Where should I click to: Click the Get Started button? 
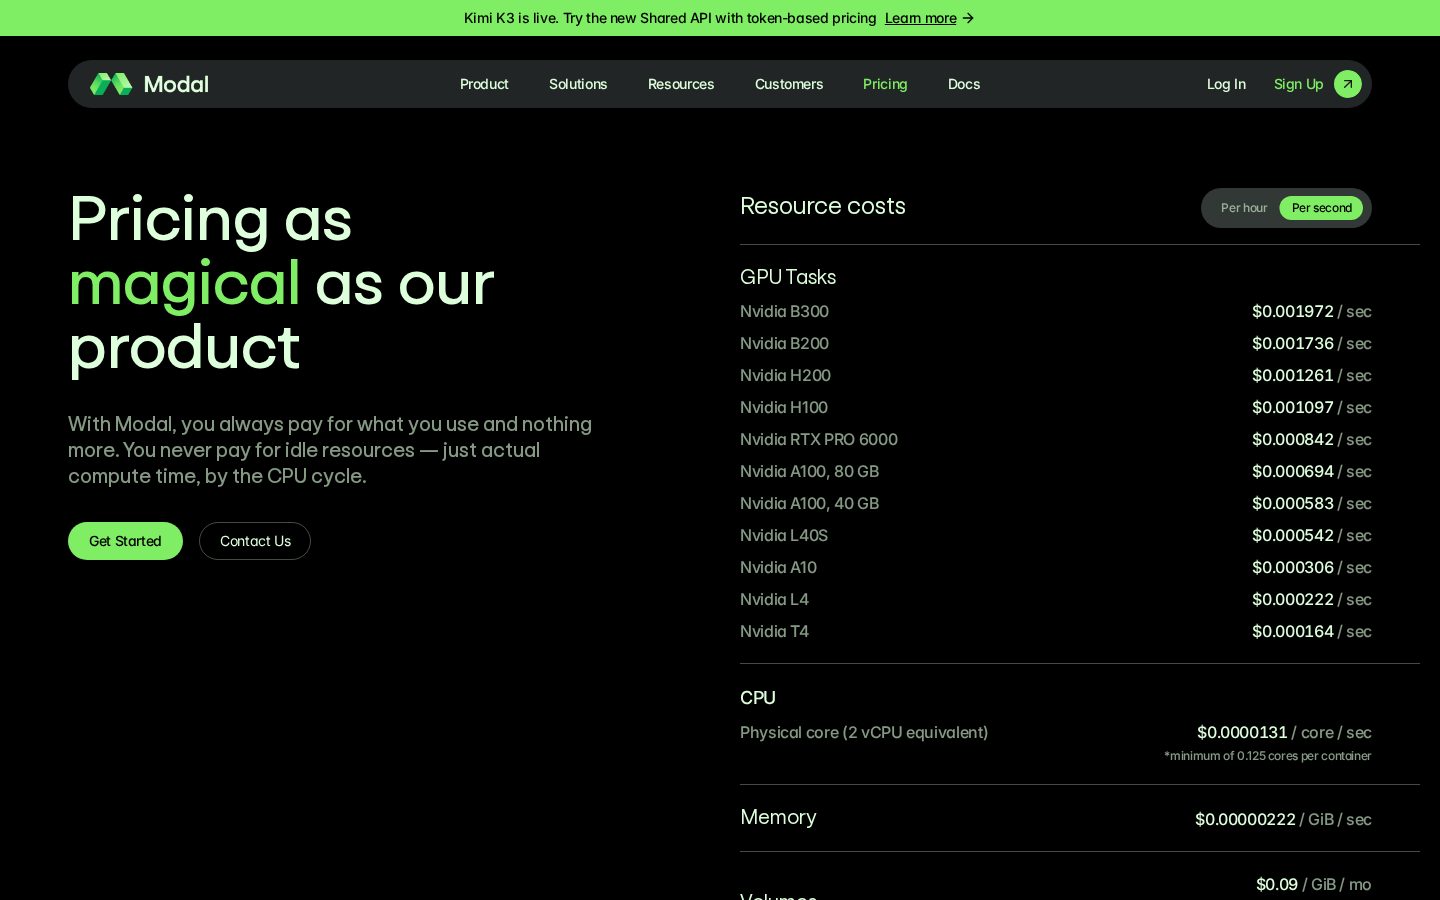coord(125,541)
